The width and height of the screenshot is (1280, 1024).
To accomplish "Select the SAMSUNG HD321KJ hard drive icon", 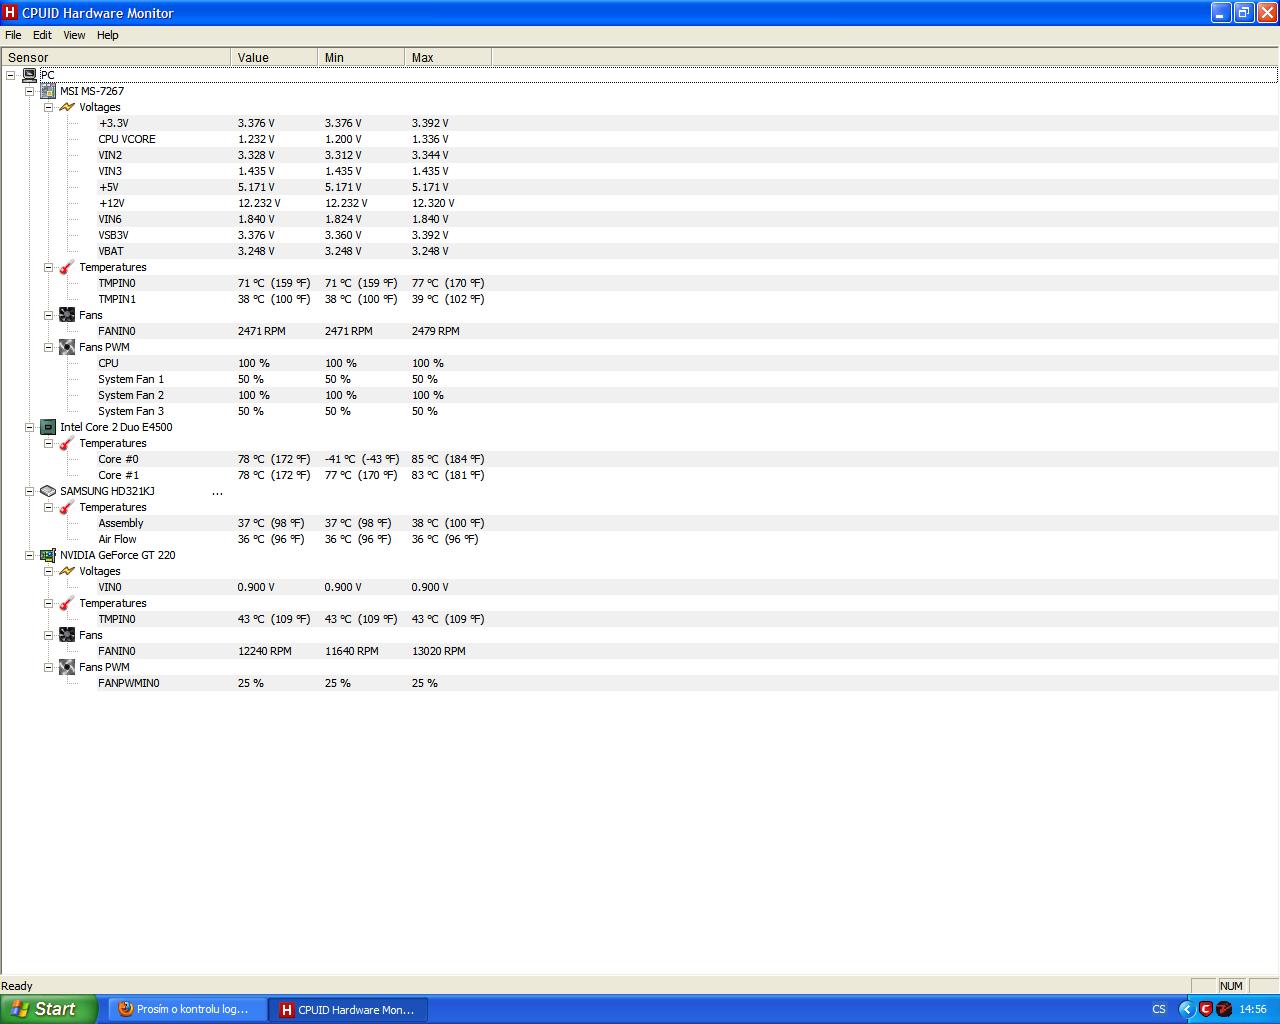I will (x=48, y=491).
